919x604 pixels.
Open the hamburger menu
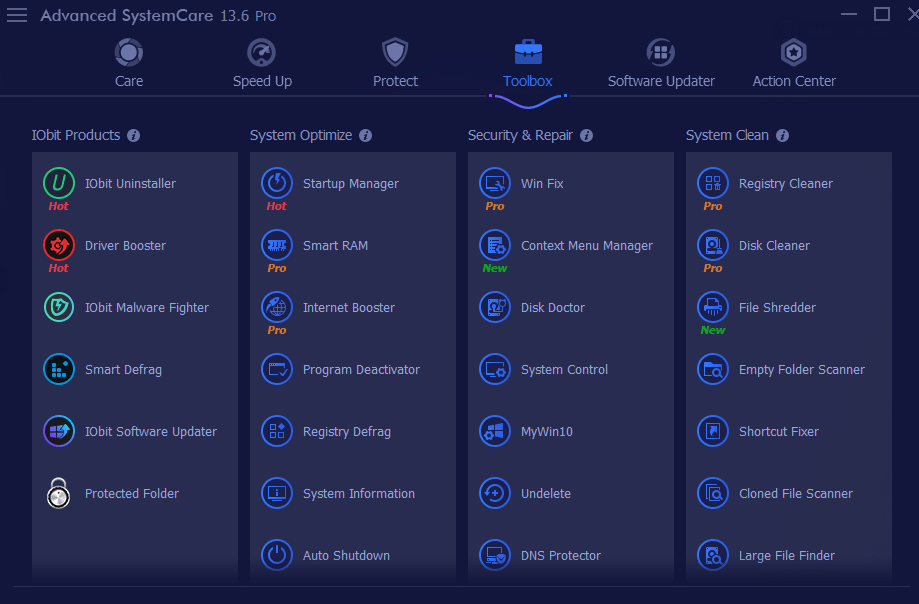pos(16,14)
